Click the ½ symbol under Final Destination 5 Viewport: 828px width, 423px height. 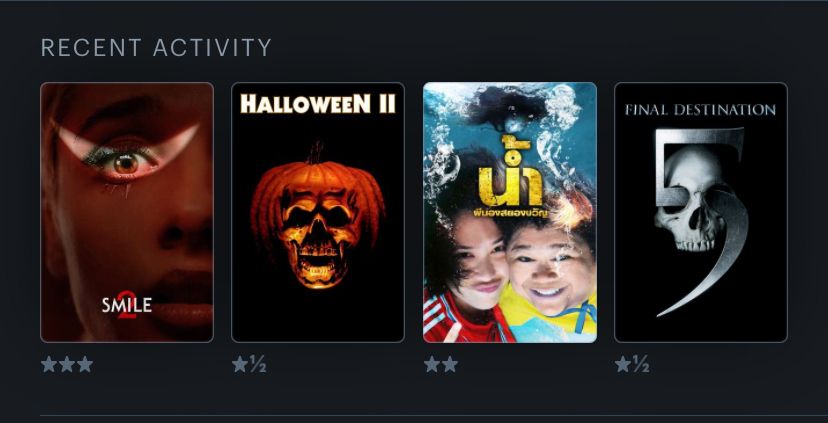coord(641,364)
